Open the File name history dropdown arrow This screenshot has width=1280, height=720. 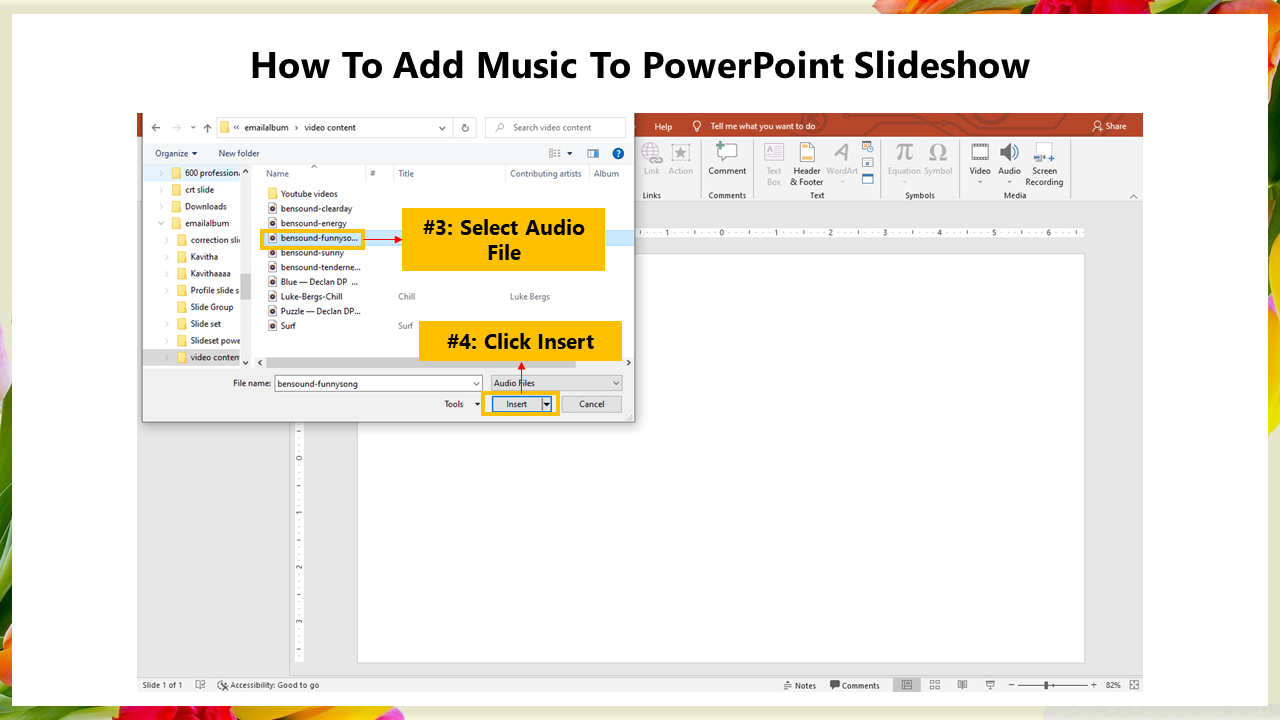[476, 383]
